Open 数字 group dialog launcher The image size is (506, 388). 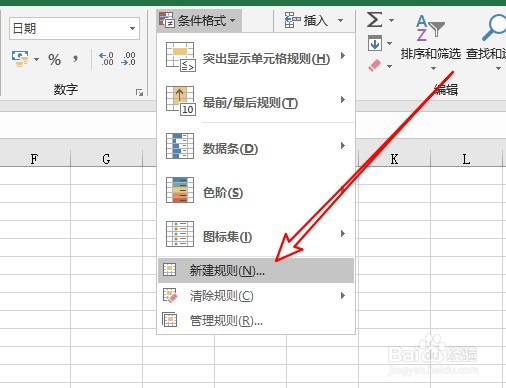pos(140,92)
